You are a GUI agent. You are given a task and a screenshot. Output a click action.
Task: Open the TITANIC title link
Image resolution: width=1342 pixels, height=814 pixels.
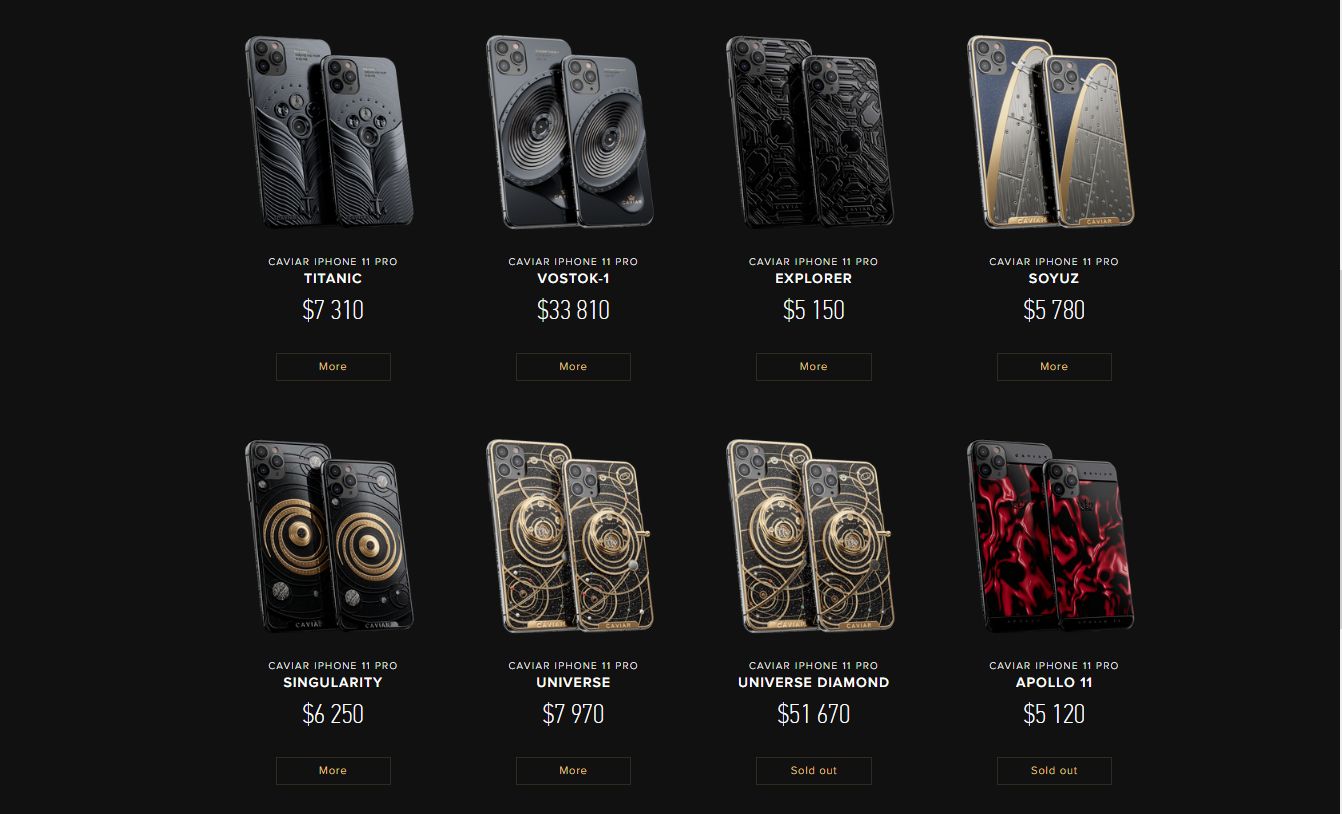pyautogui.click(x=333, y=278)
